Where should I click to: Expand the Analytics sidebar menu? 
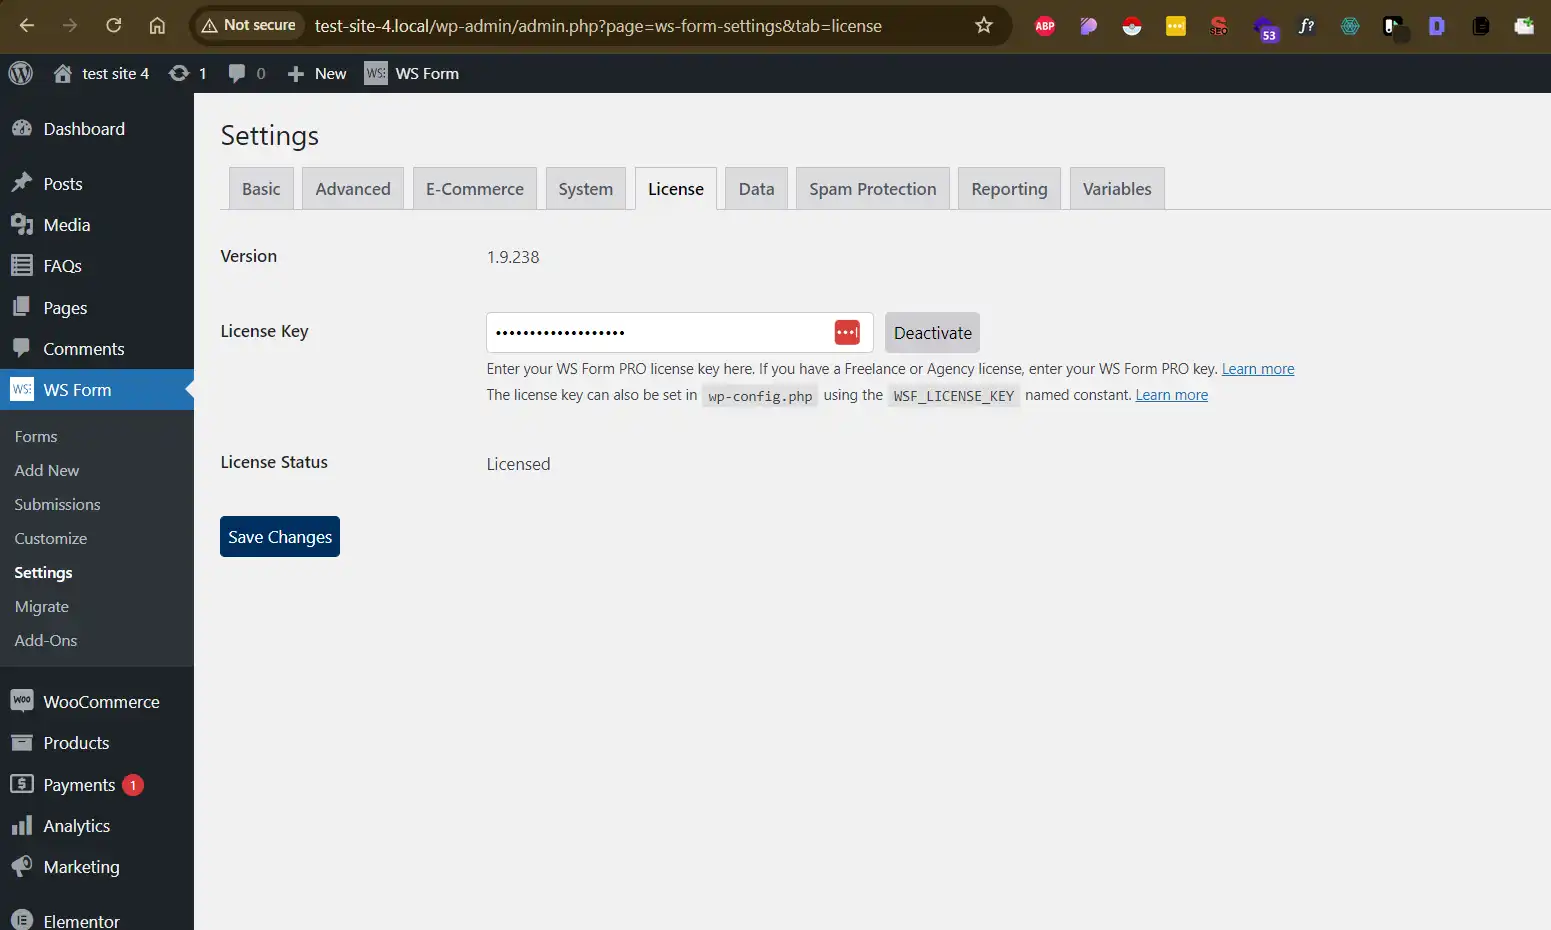point(76,825)
